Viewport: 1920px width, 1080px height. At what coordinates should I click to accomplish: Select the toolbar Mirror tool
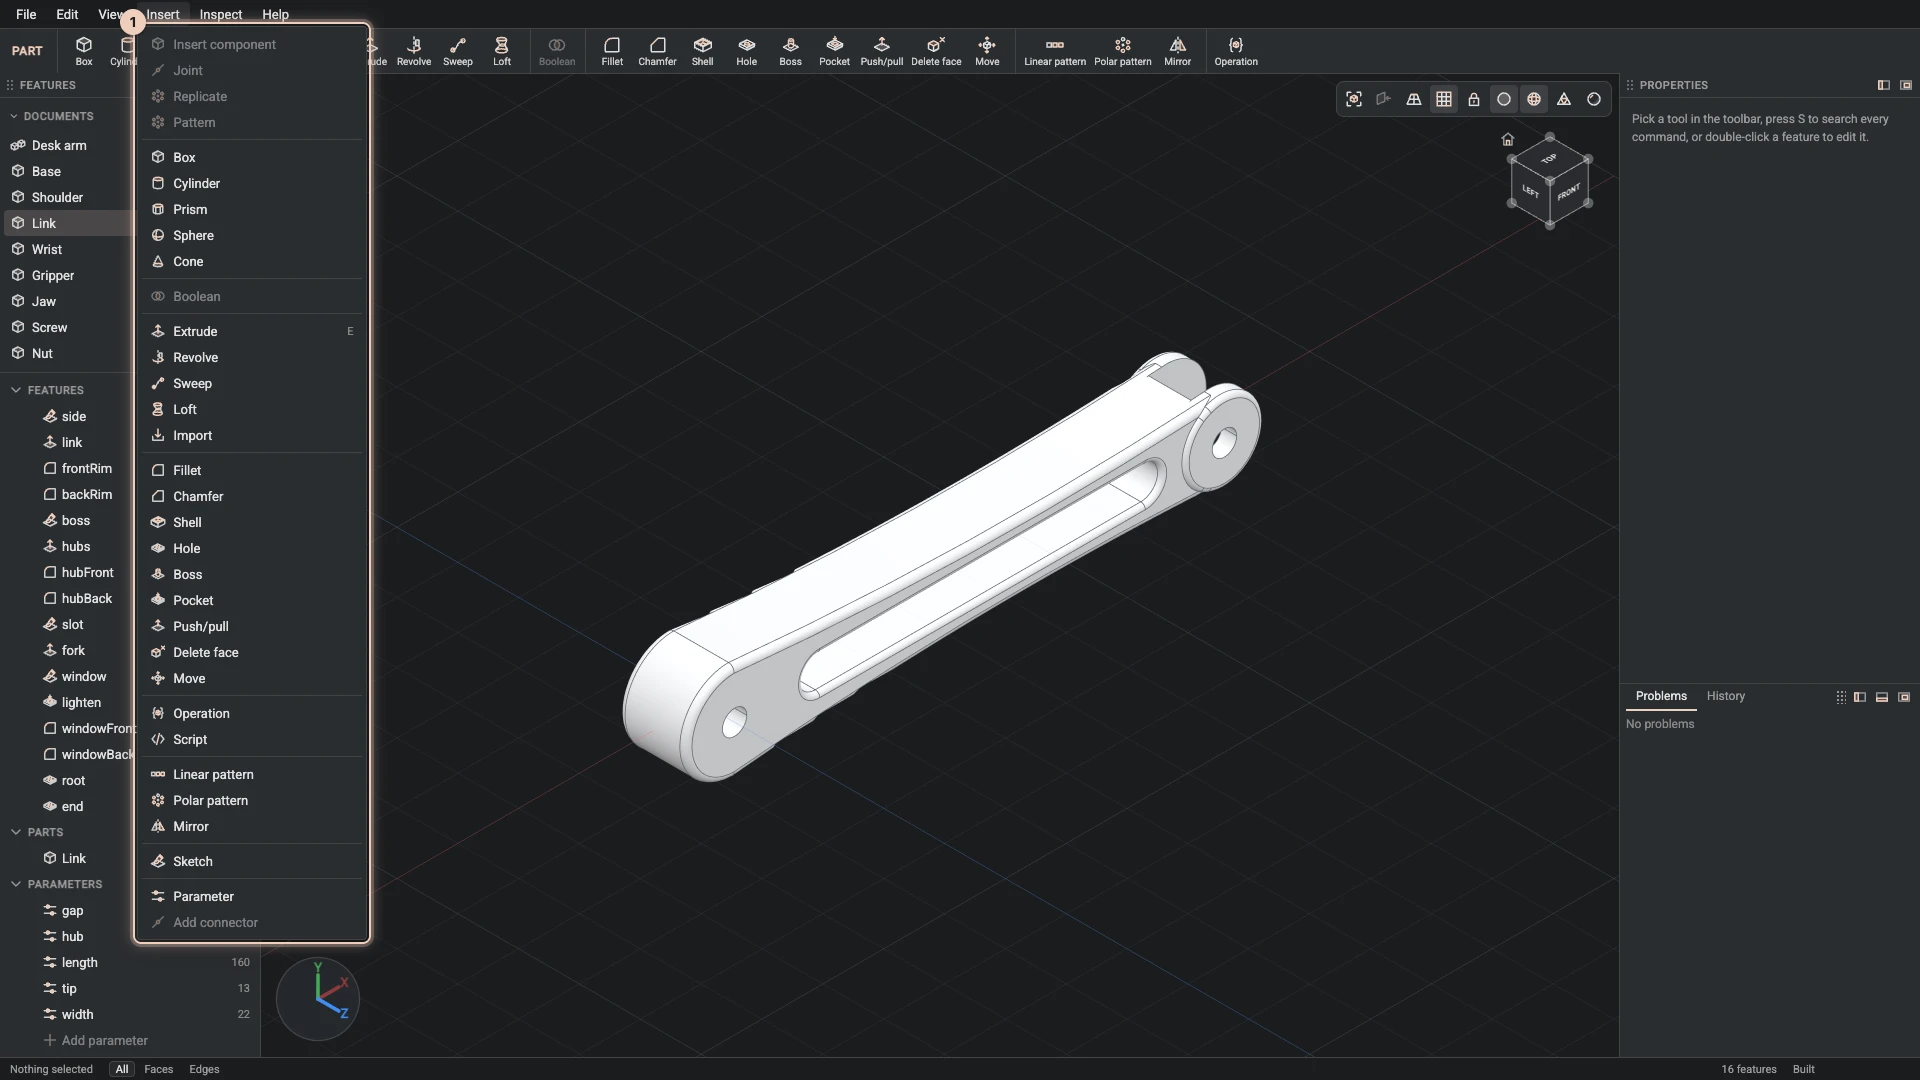click(1178, 51)
